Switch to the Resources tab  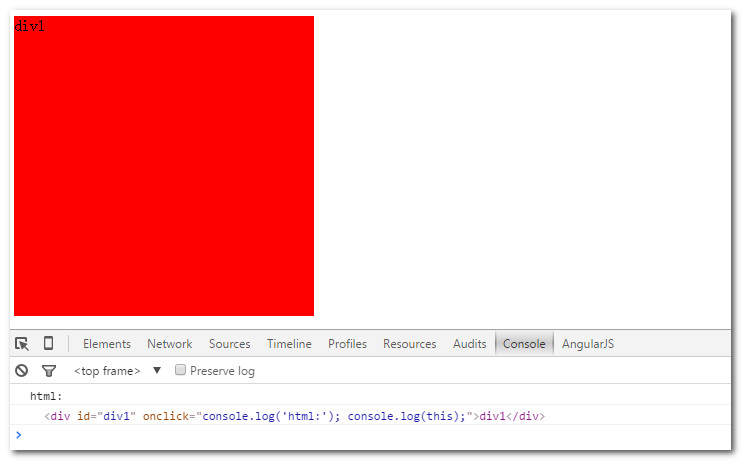(x=409, y=344)
